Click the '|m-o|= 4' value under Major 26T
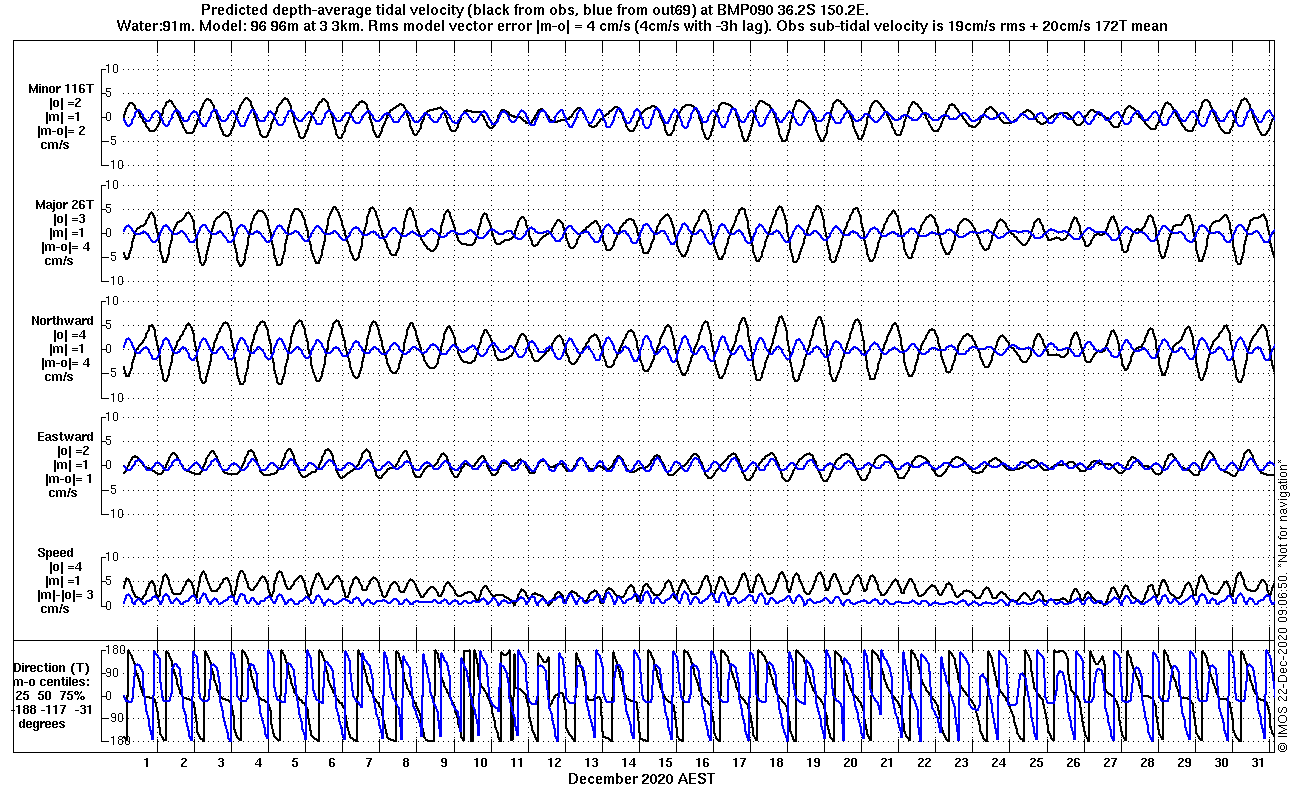The height and width of the screenshot is (800, 1300). (x=66, y=247)
